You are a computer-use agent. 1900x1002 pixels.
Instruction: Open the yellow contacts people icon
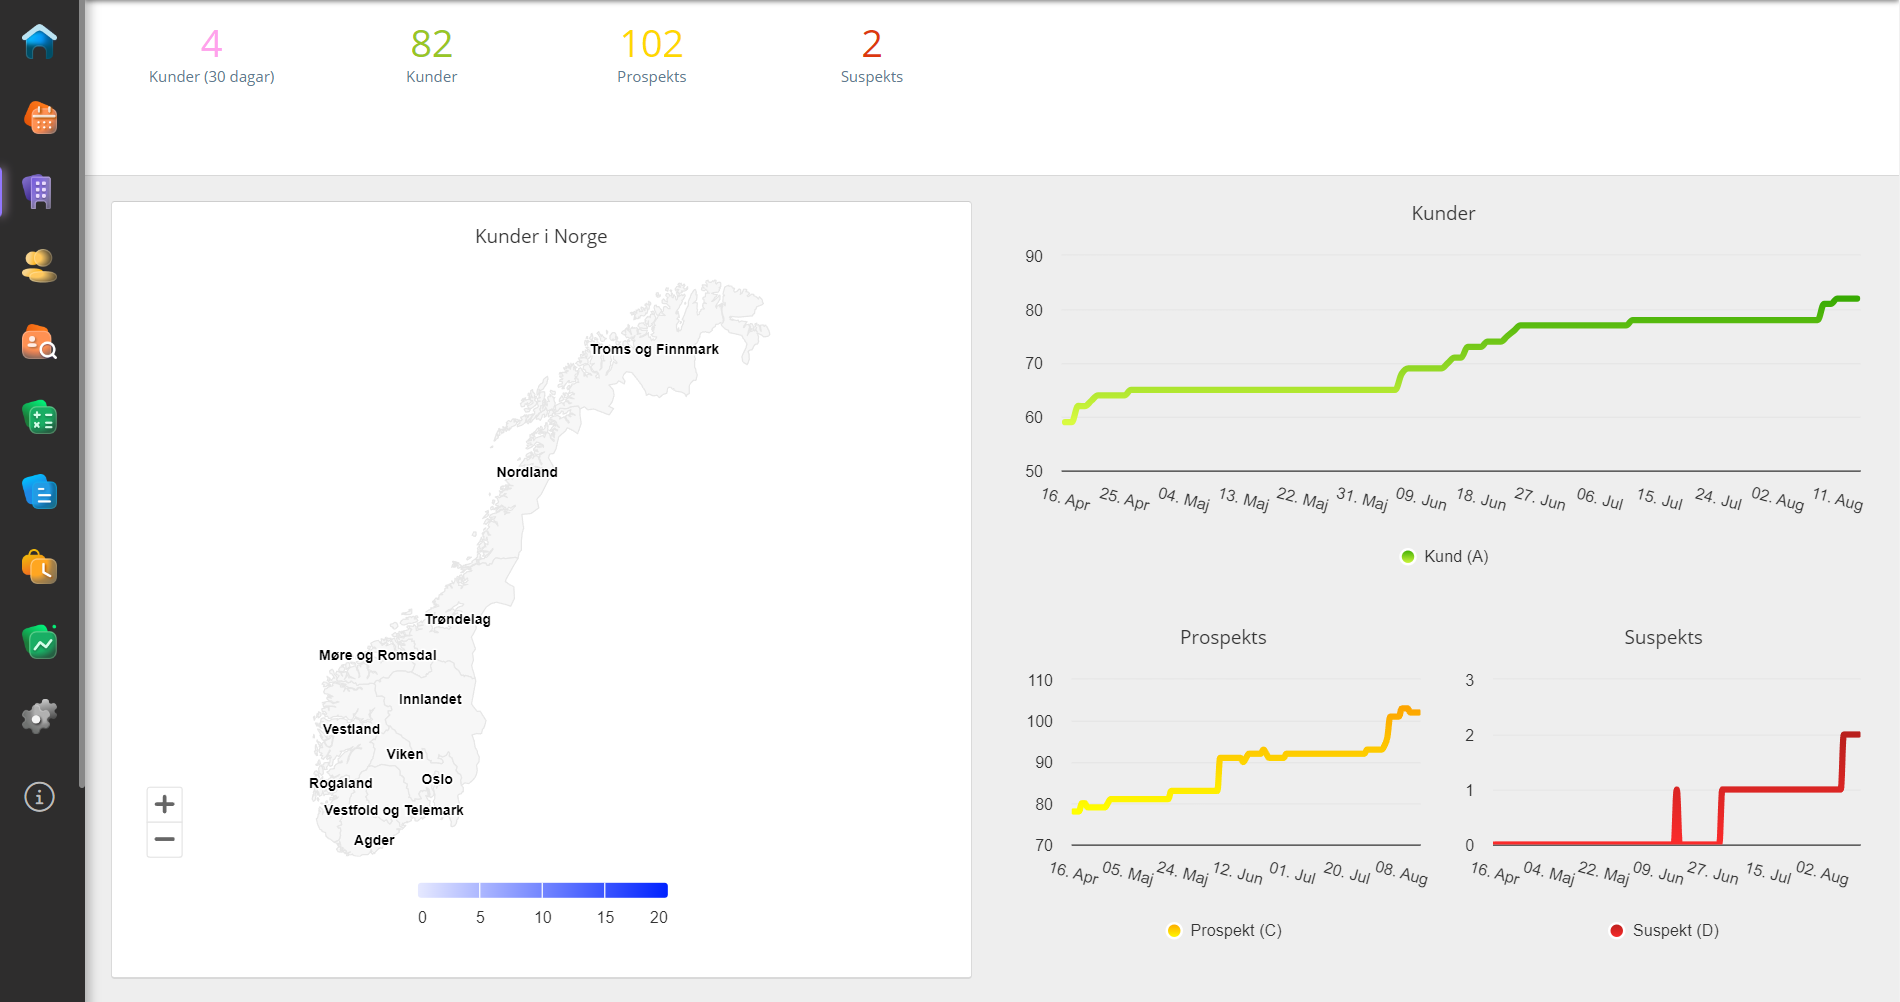39,266
